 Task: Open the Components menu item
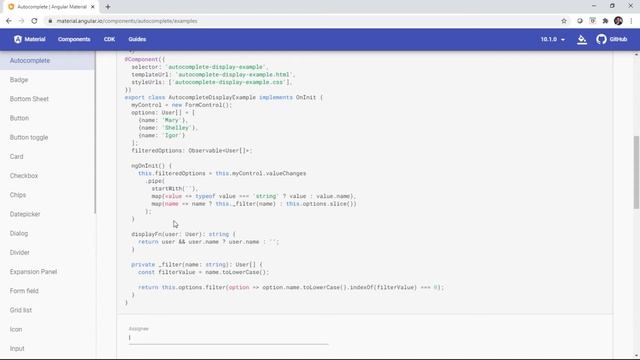click(74, 39)
